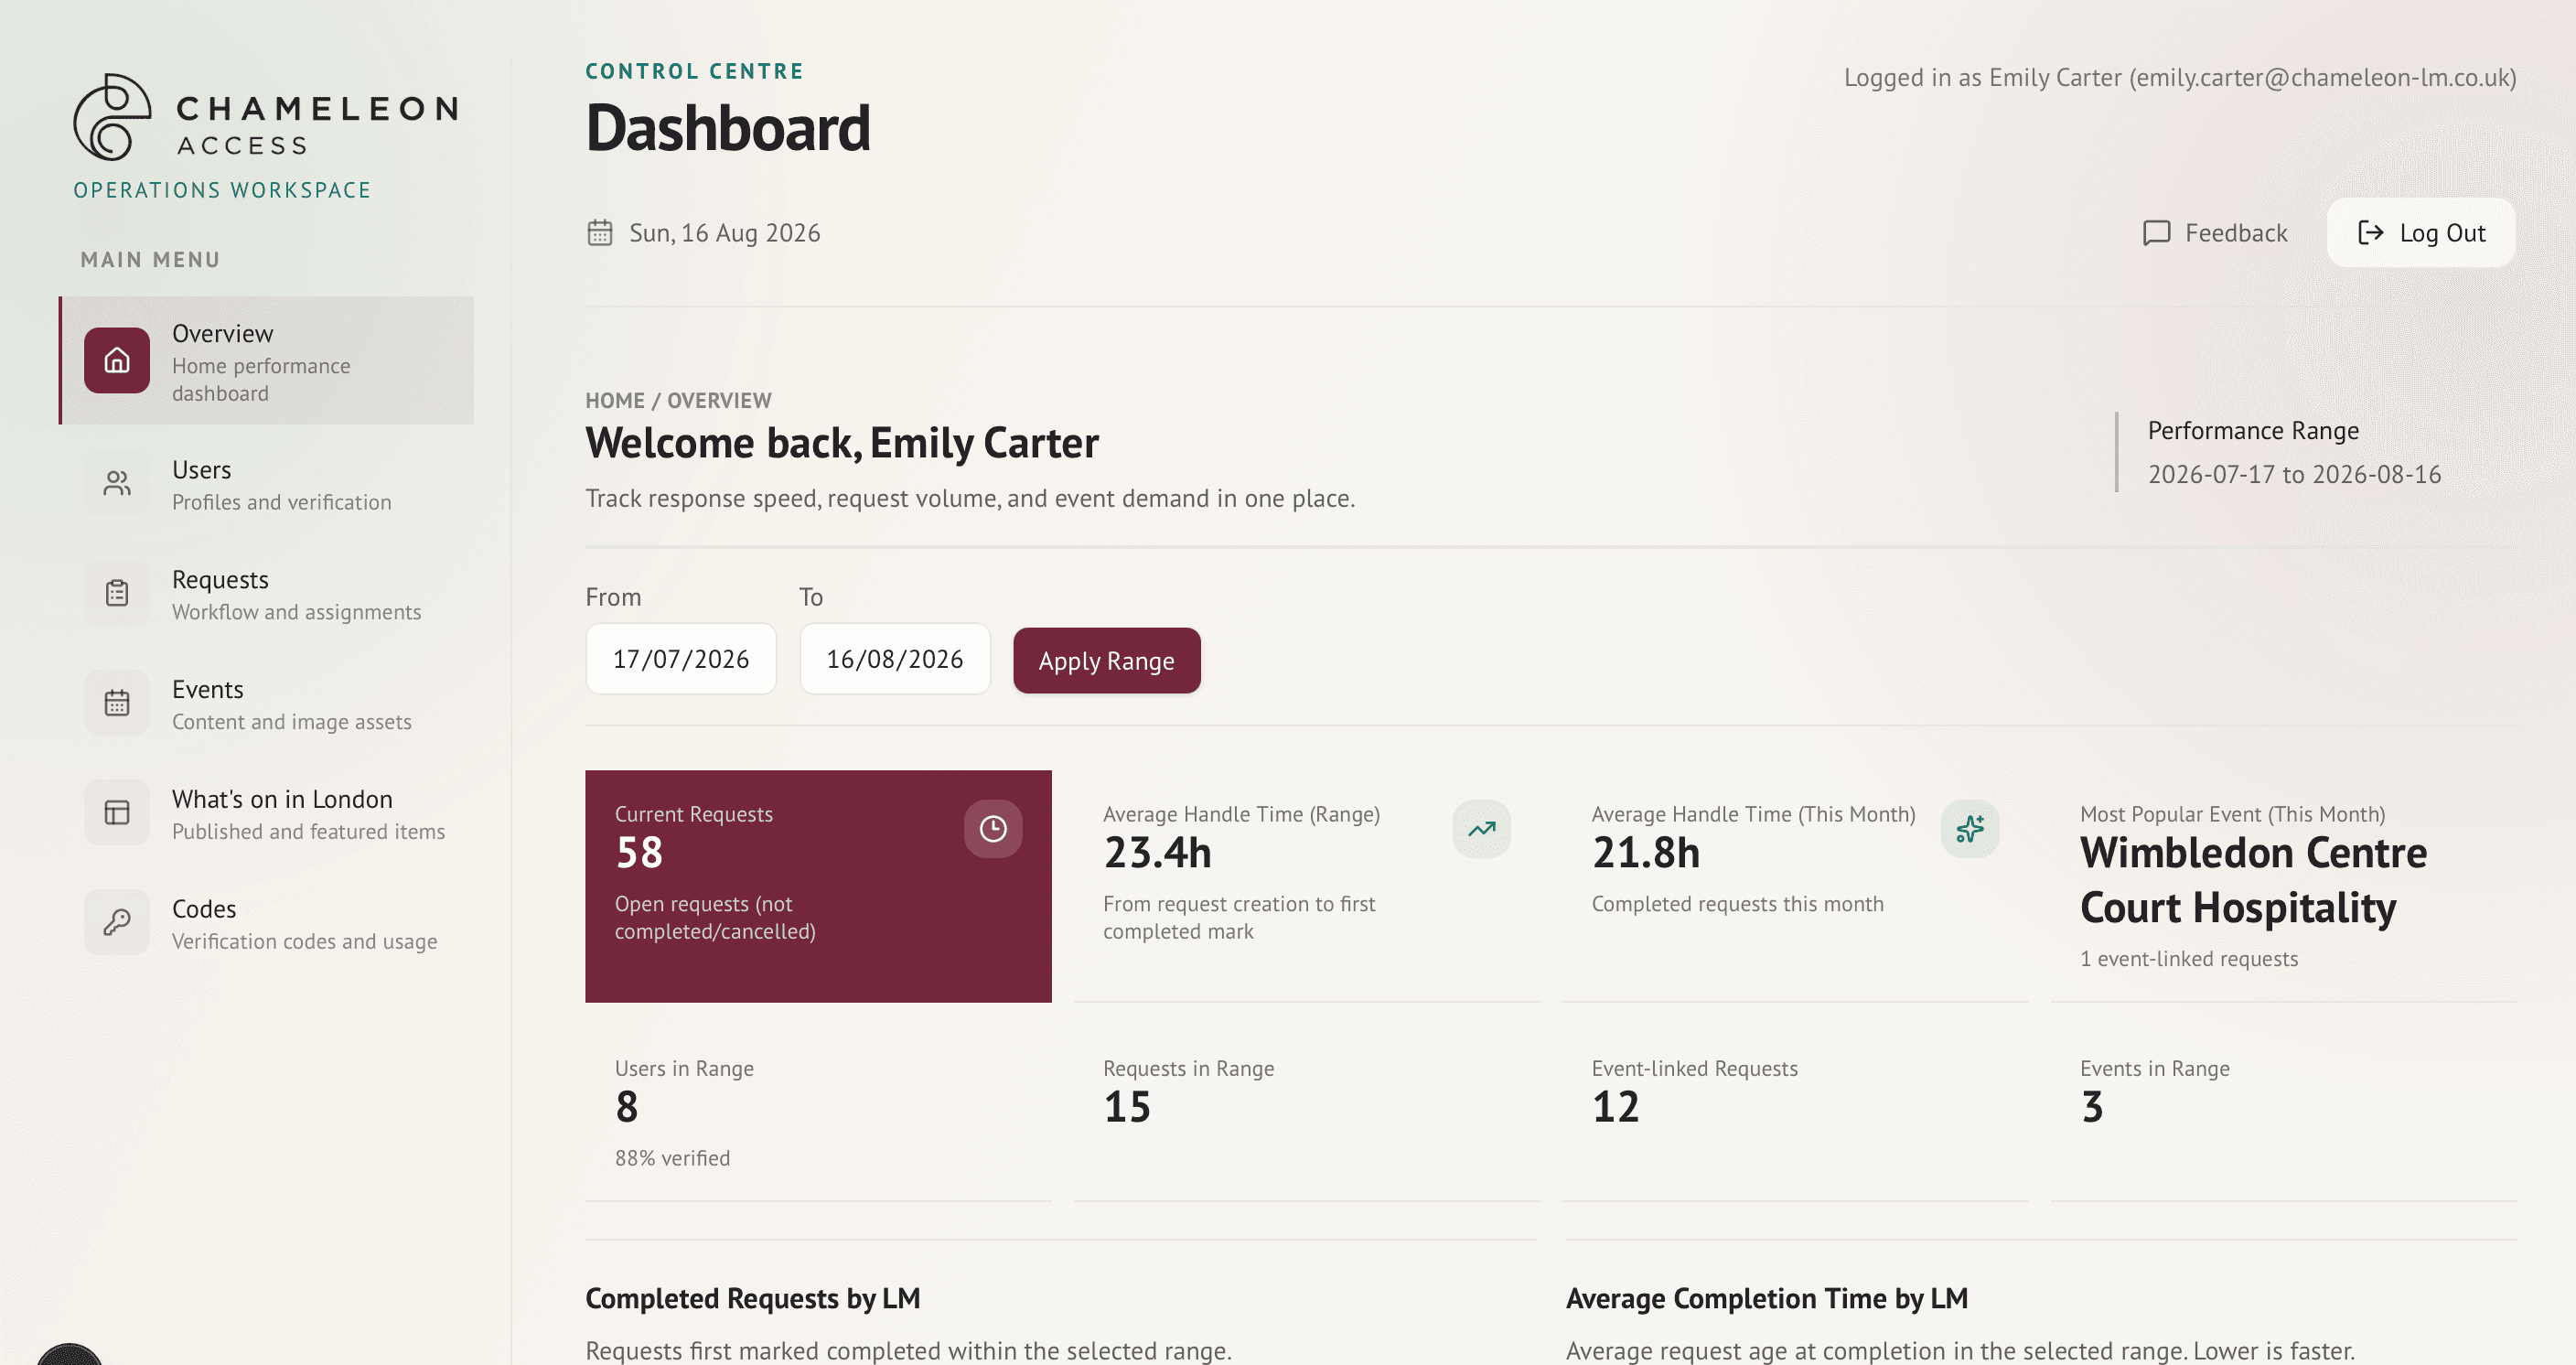Click the Chameleon Access logo
Viewport: 2576px width, 1365px height.
[266, 117]
